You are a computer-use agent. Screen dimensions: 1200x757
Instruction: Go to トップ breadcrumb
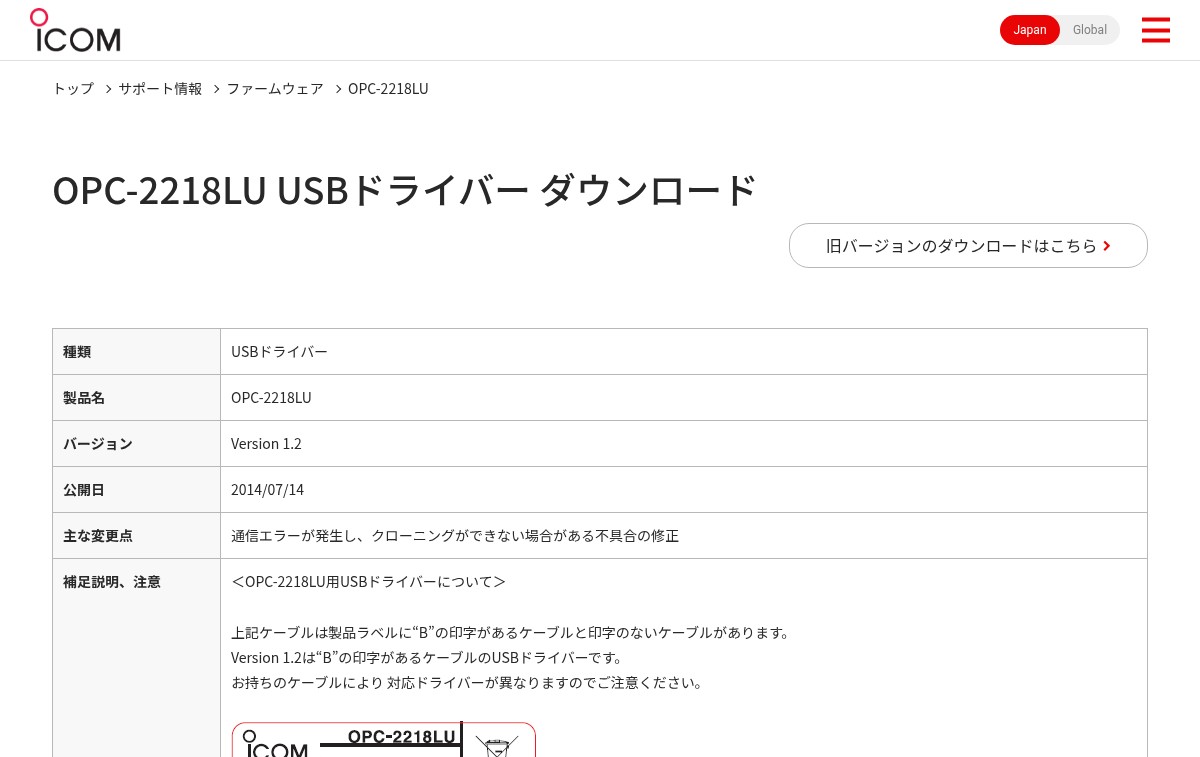coord(73,89)
